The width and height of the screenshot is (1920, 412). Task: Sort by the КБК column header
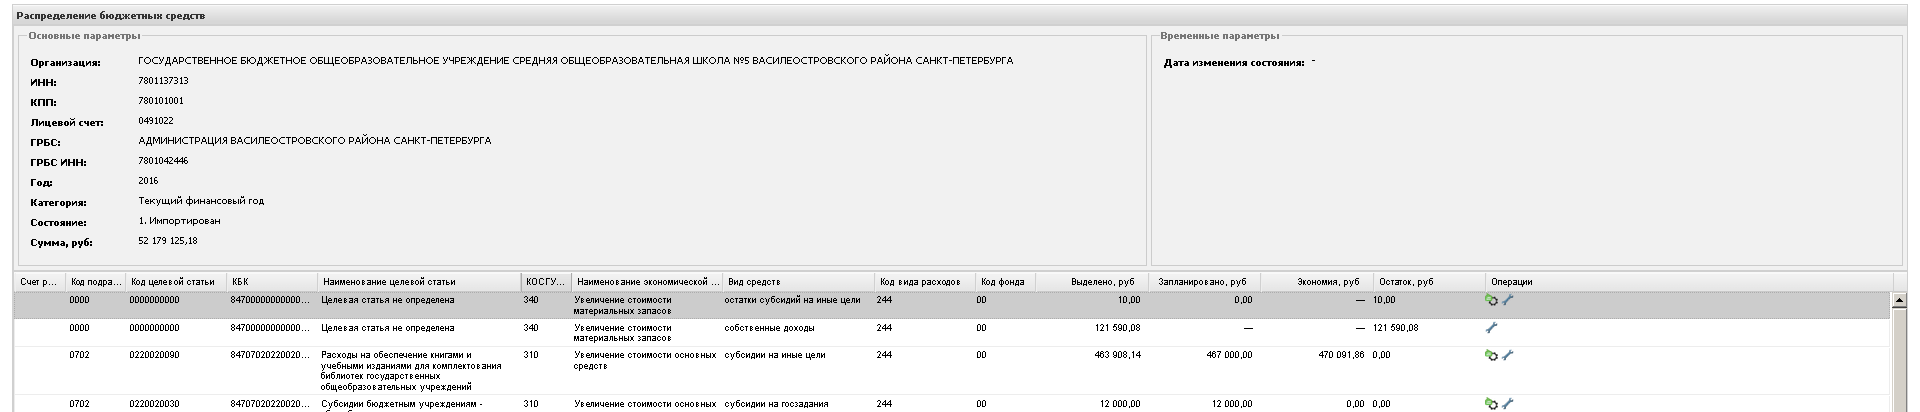coord(271,282)
